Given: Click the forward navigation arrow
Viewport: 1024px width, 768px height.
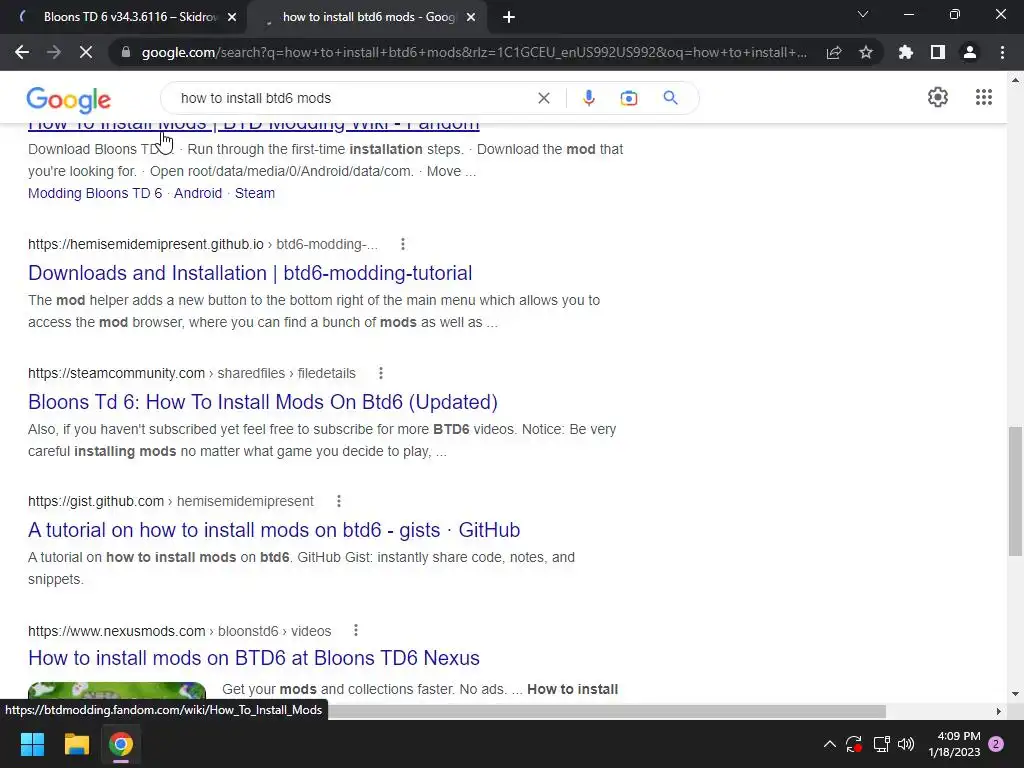Looking at the screenshot, I should (54, 52).
